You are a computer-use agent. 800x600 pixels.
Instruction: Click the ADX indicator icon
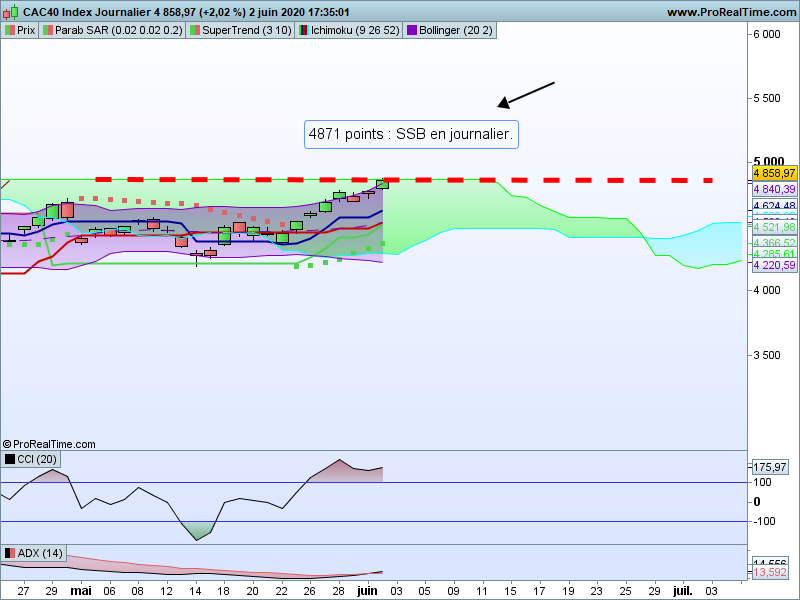pyautogui.click(x=10, y=553)
